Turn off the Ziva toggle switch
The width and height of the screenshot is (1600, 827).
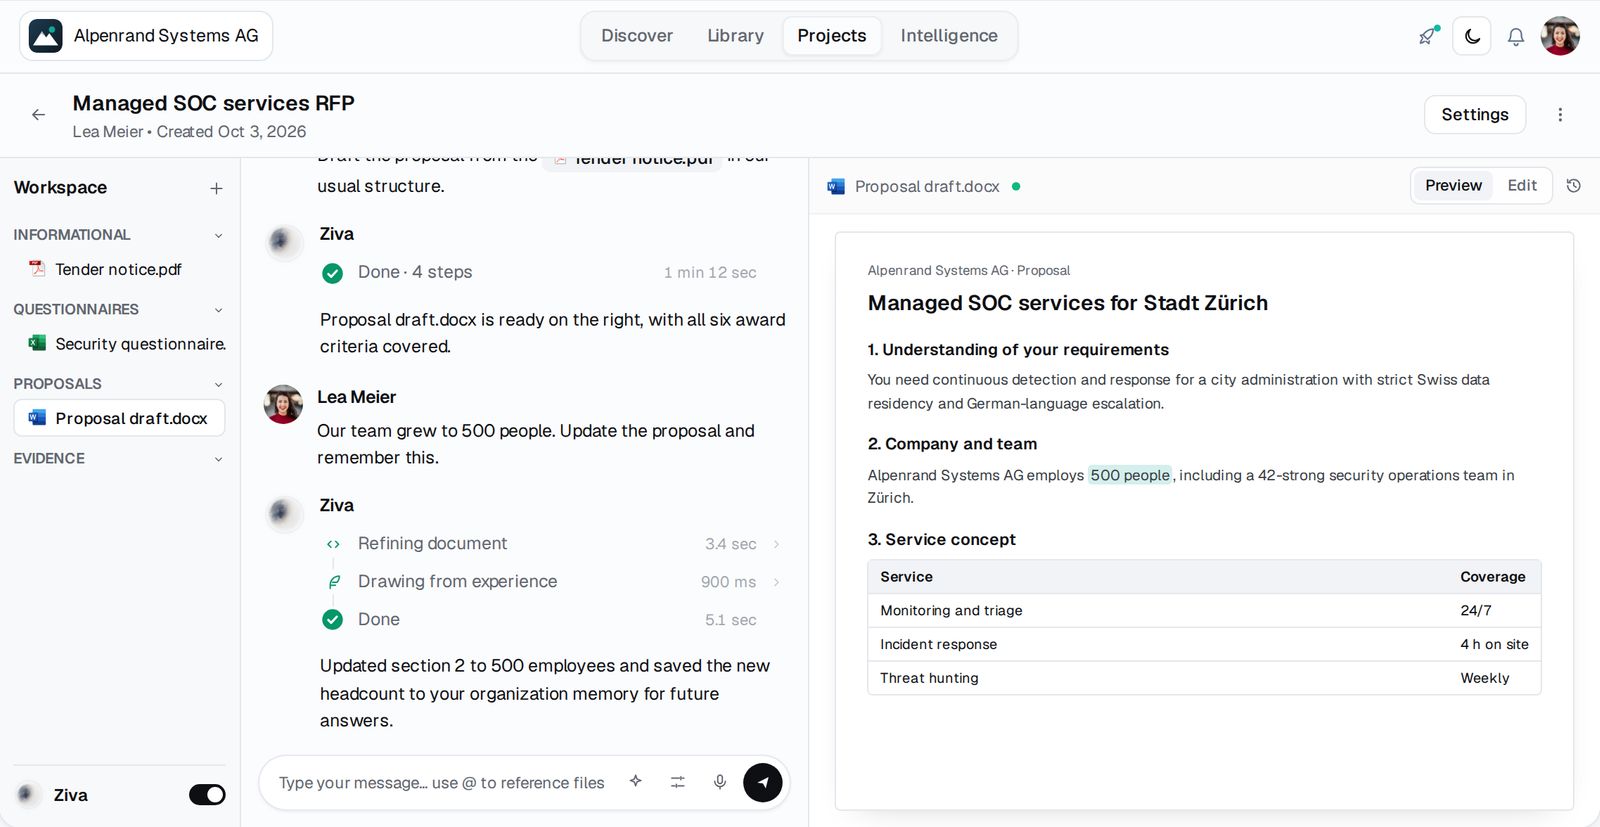coord(207,795)
